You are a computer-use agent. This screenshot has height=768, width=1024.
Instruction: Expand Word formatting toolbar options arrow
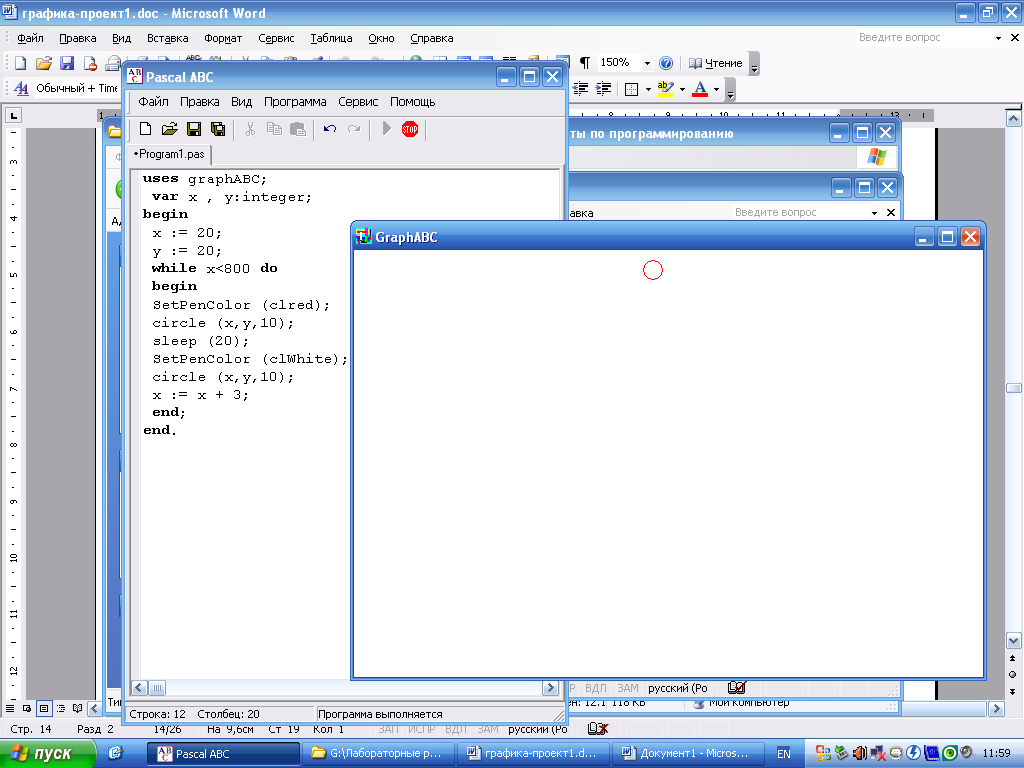coord(730,89)
